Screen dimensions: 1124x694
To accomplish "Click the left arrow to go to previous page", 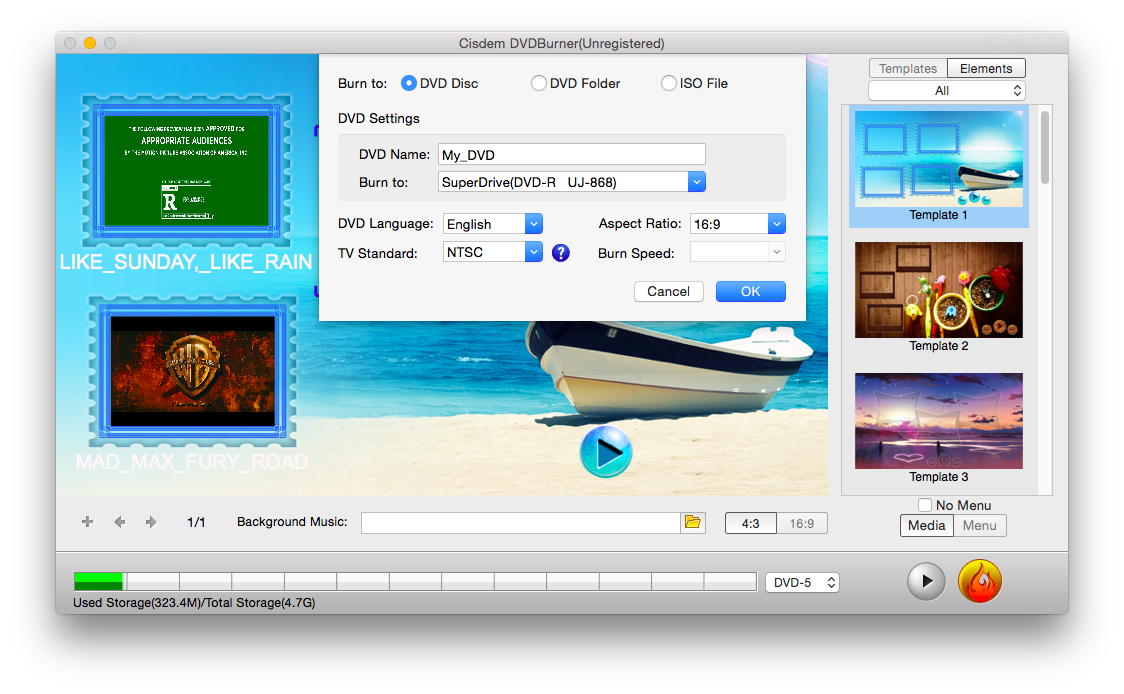I will point(119,521).
